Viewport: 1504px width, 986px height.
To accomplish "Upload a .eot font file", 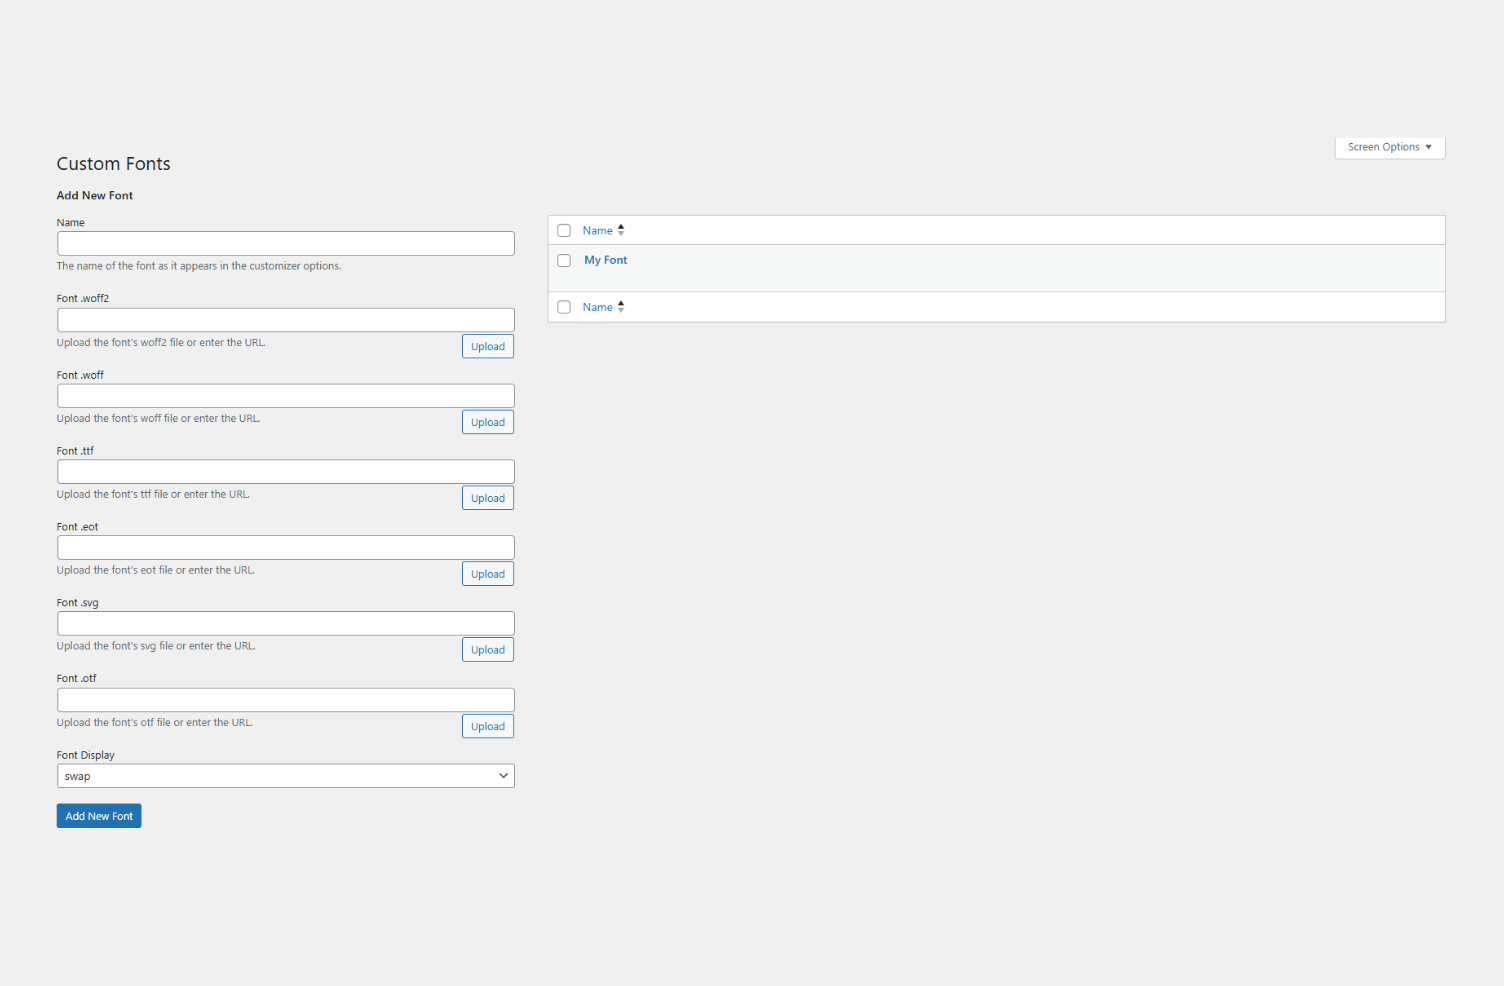I will tap(488, 574).
